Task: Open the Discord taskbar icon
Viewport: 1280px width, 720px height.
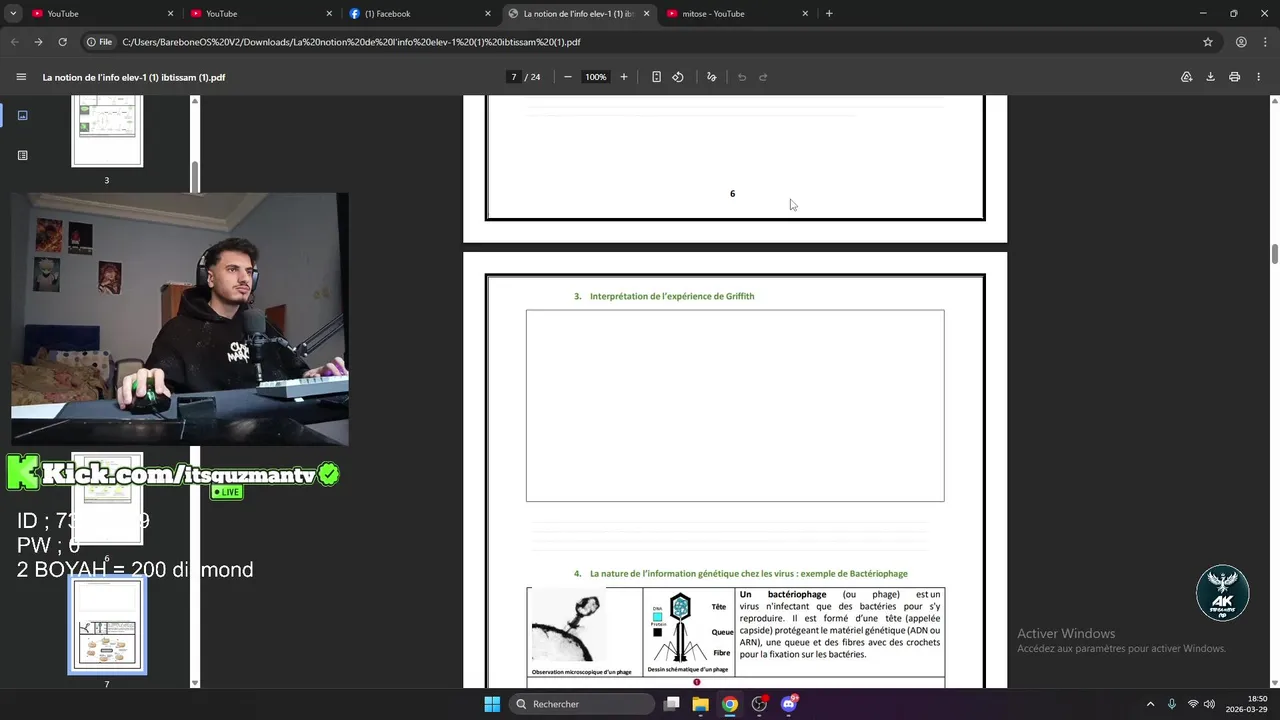Action: 789,704
